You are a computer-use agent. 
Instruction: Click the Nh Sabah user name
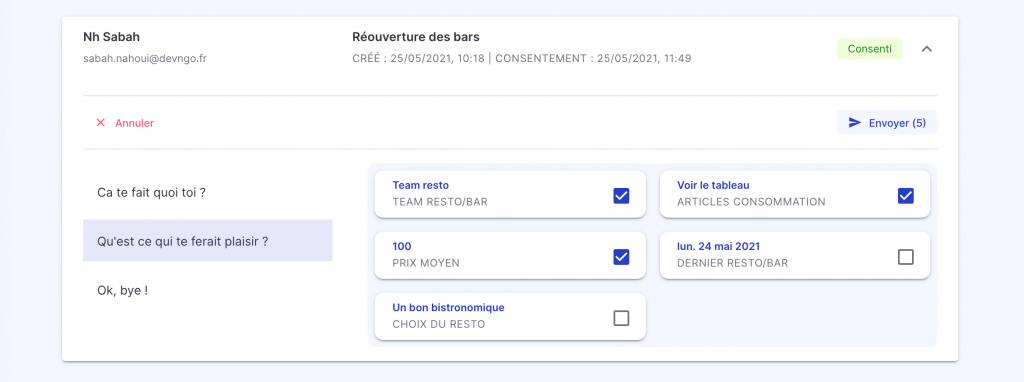point(112,37)
